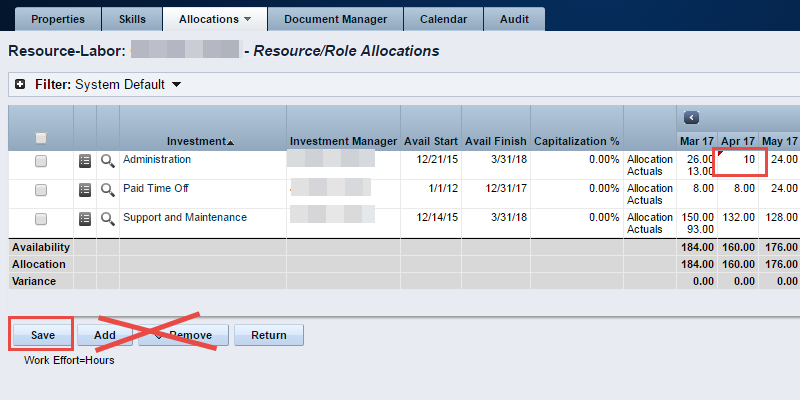
Task: Toggle the select-all checkbox in table header
Action: (41, 138)
